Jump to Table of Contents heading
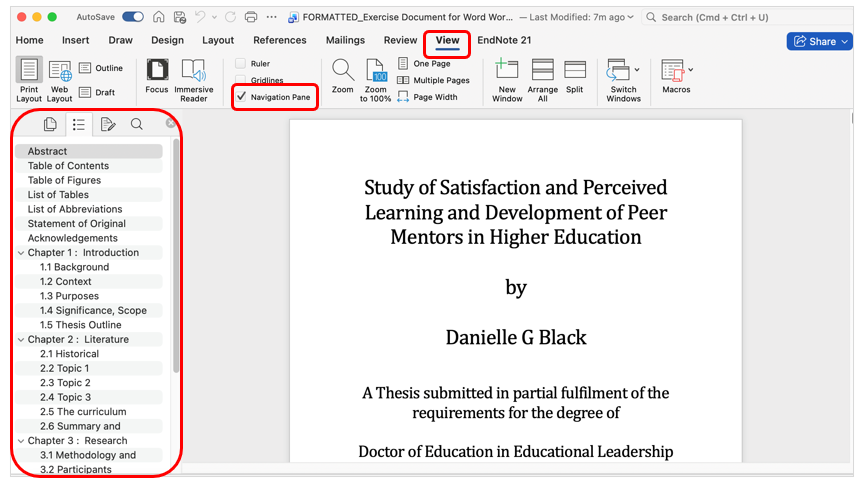The height and width of the screenshot is (484, 863). click(x=89, y=166)
